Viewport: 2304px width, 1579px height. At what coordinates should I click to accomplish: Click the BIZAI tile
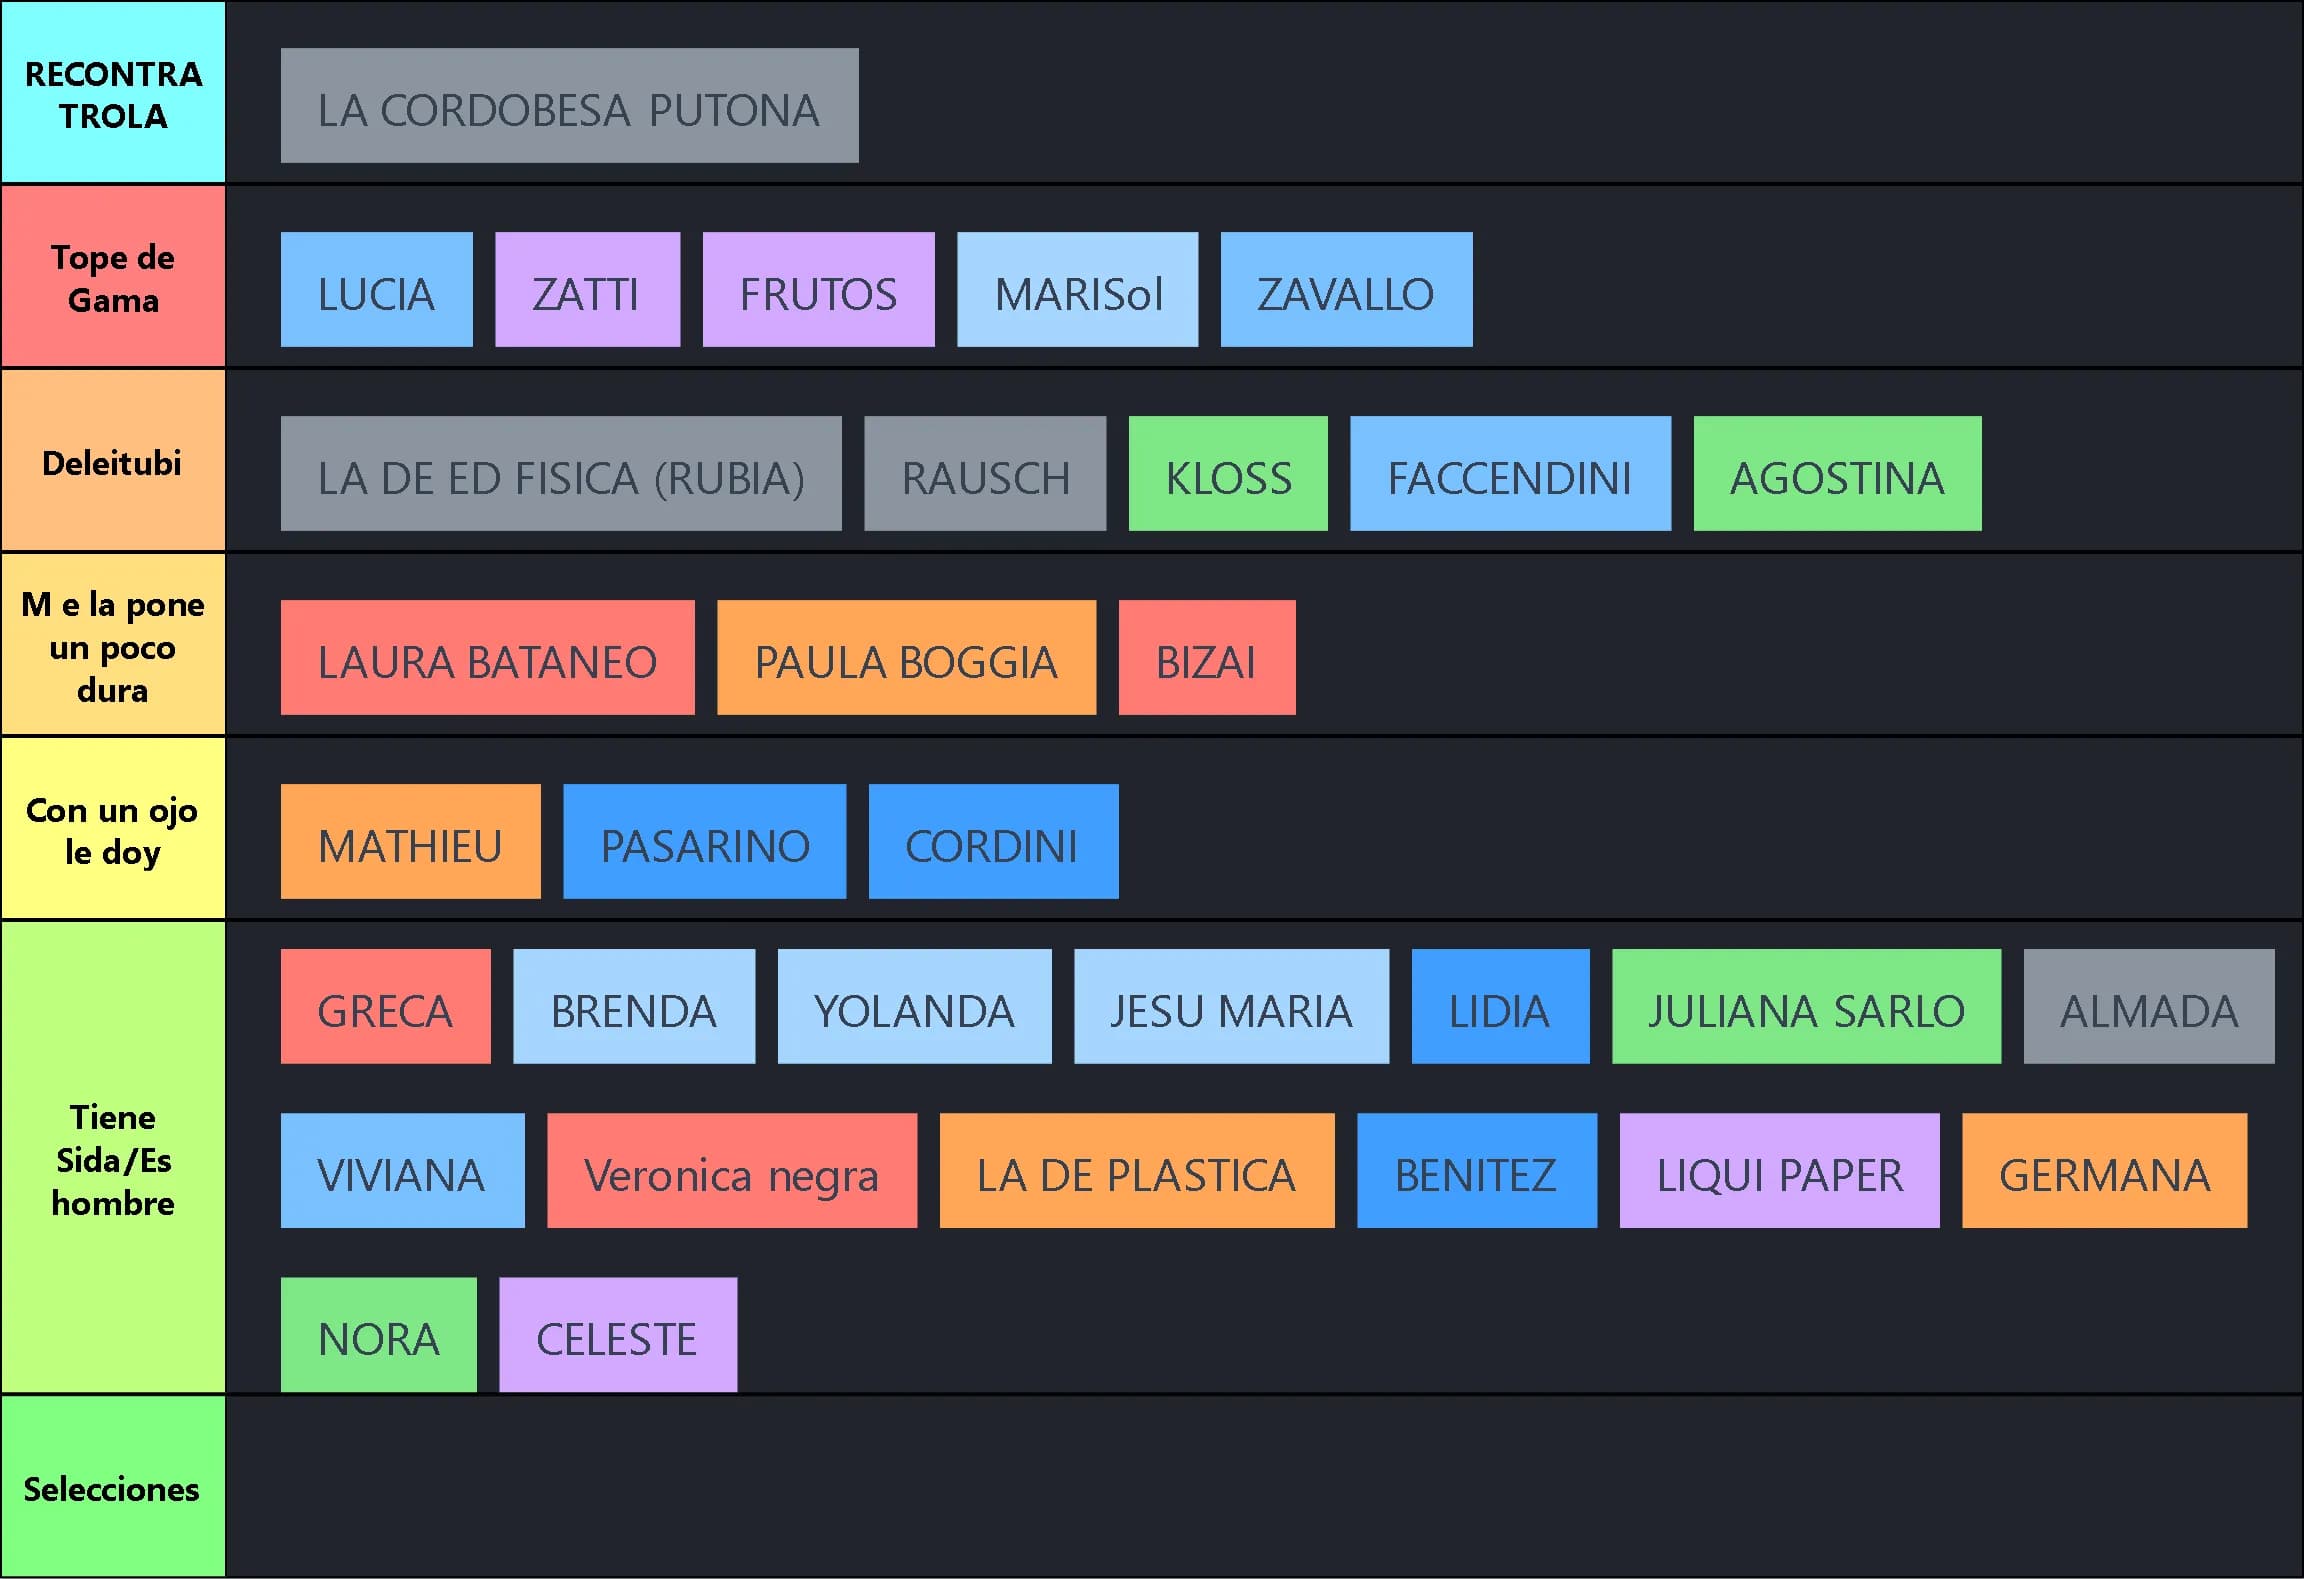point(1207,658)
